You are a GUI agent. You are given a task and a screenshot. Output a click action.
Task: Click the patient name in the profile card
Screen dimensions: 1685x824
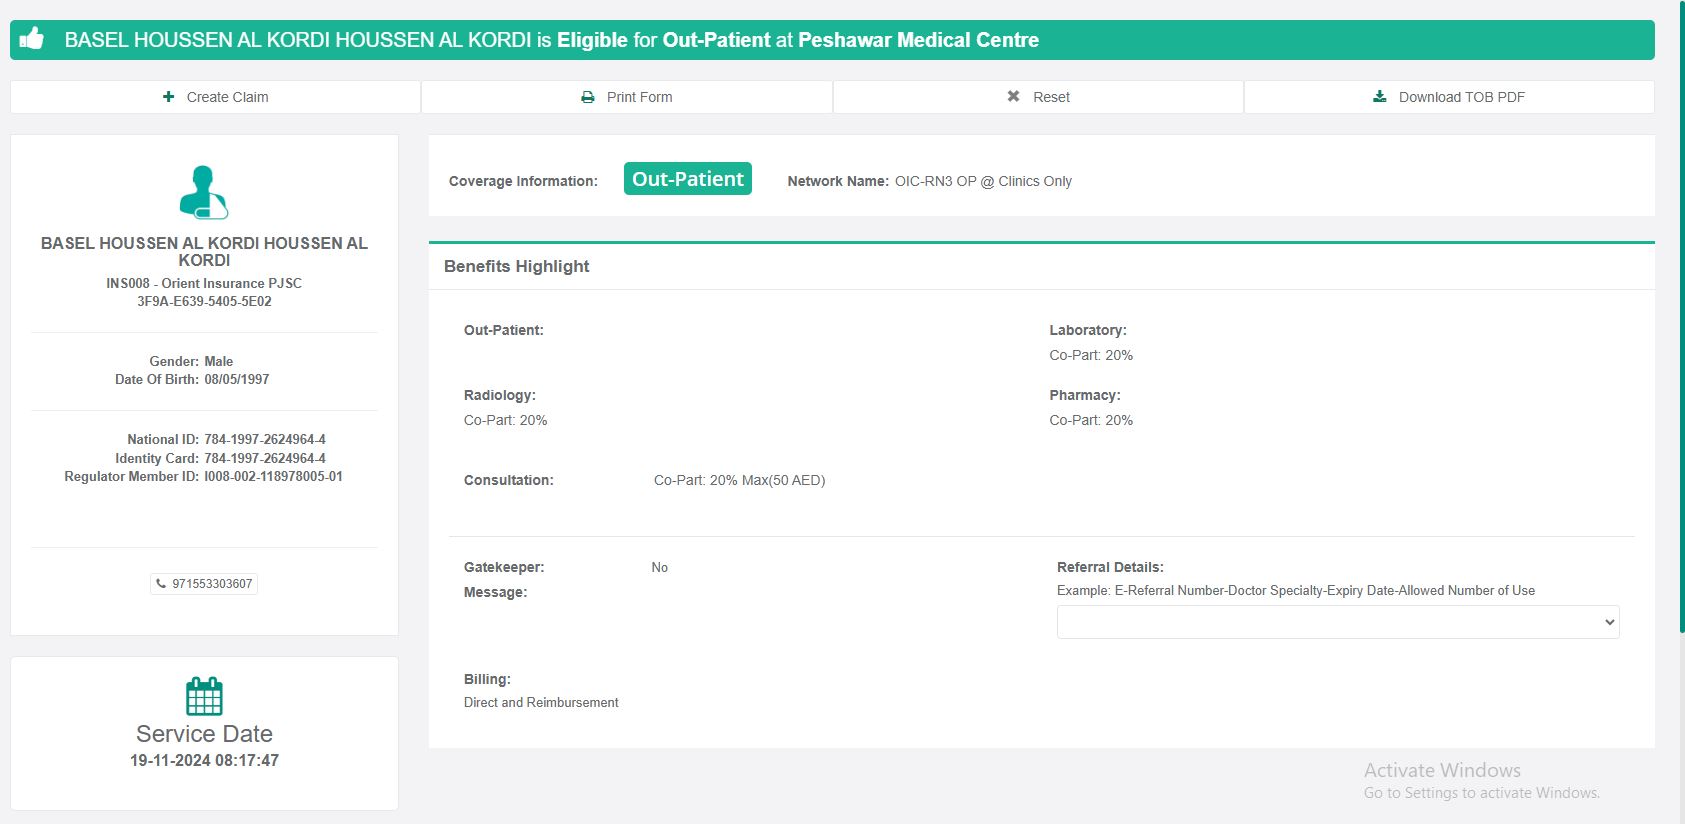point(204,251)
